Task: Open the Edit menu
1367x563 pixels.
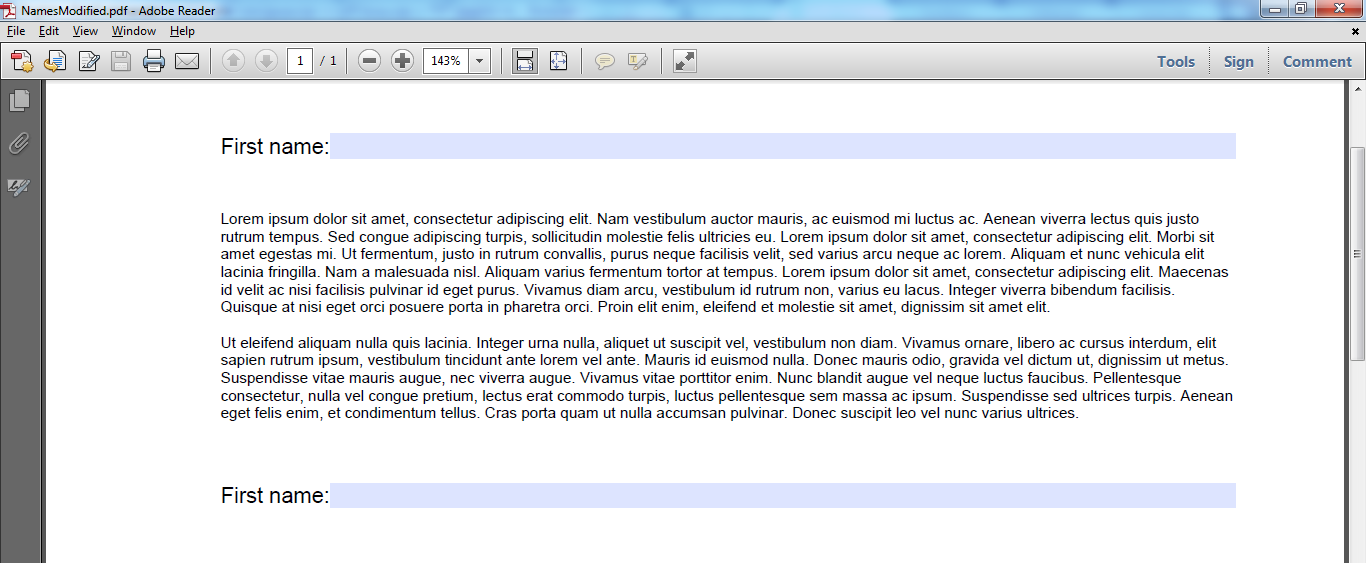Action: tap(49, 31)
